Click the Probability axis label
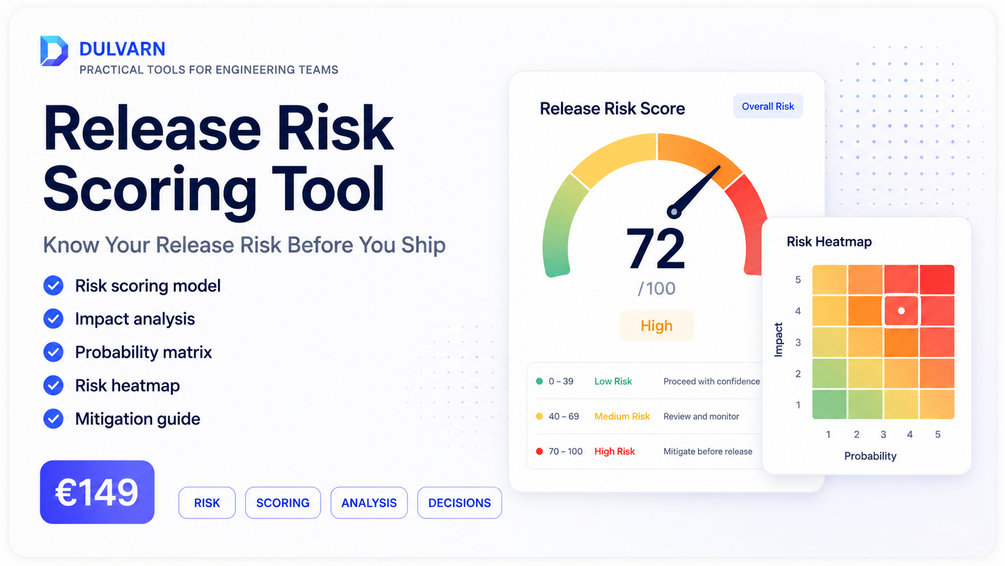This screenshot has width=1005, height=566. (x=870, y=456)
